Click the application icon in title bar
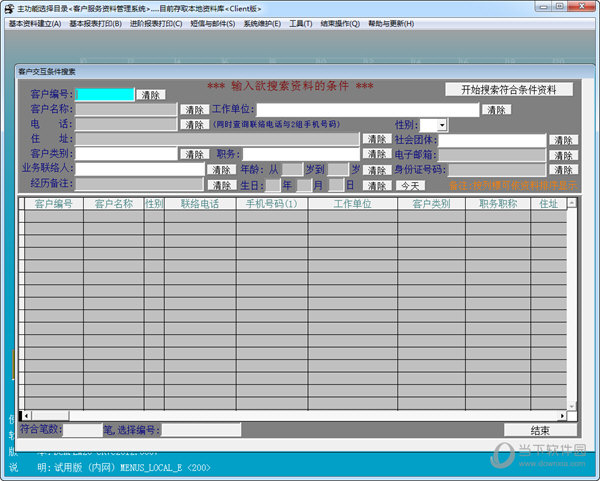600x481 pixels. point(10,8)
